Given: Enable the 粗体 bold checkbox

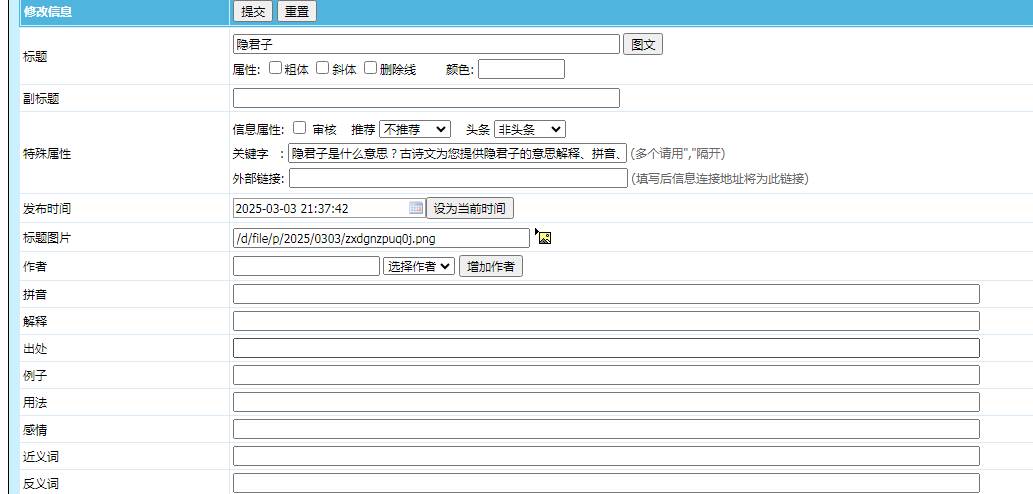Looking at the screenshot, I should tap(276, 68).
